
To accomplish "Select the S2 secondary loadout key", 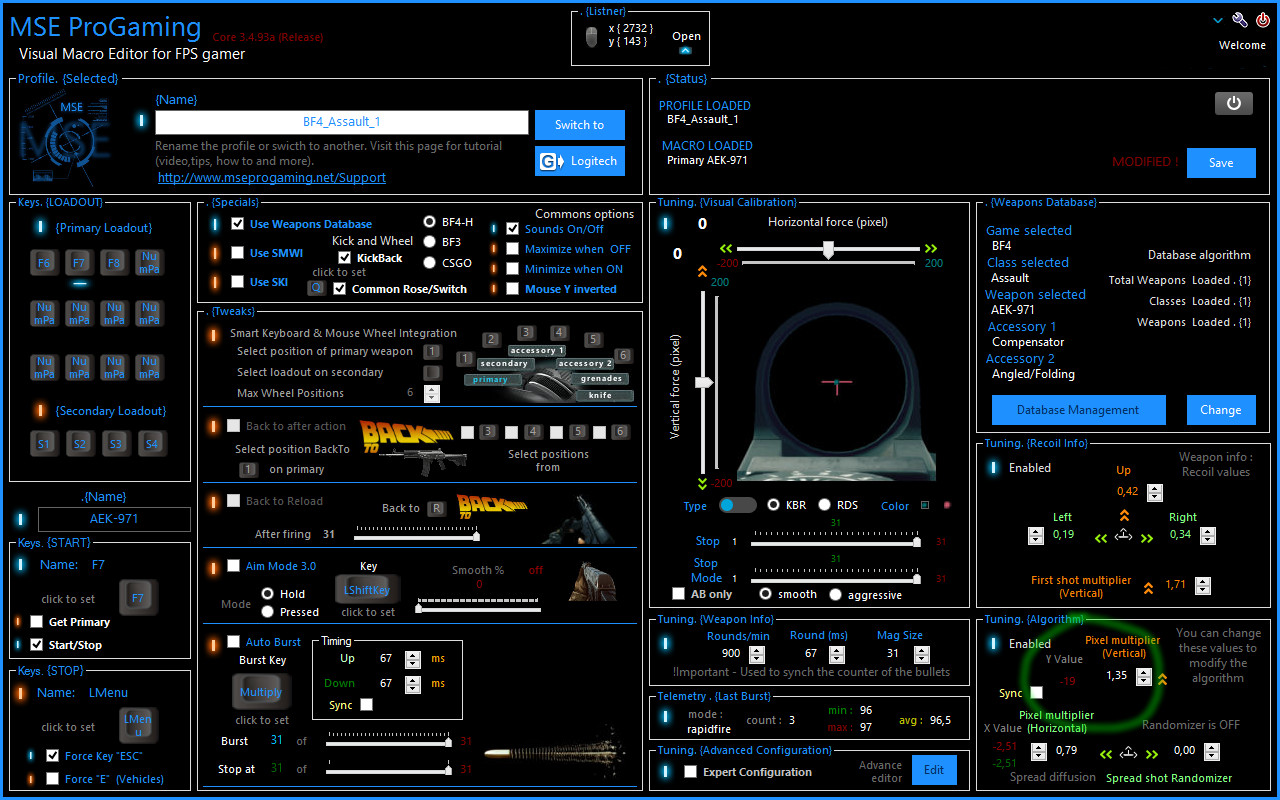I will (x=79, y=443).
